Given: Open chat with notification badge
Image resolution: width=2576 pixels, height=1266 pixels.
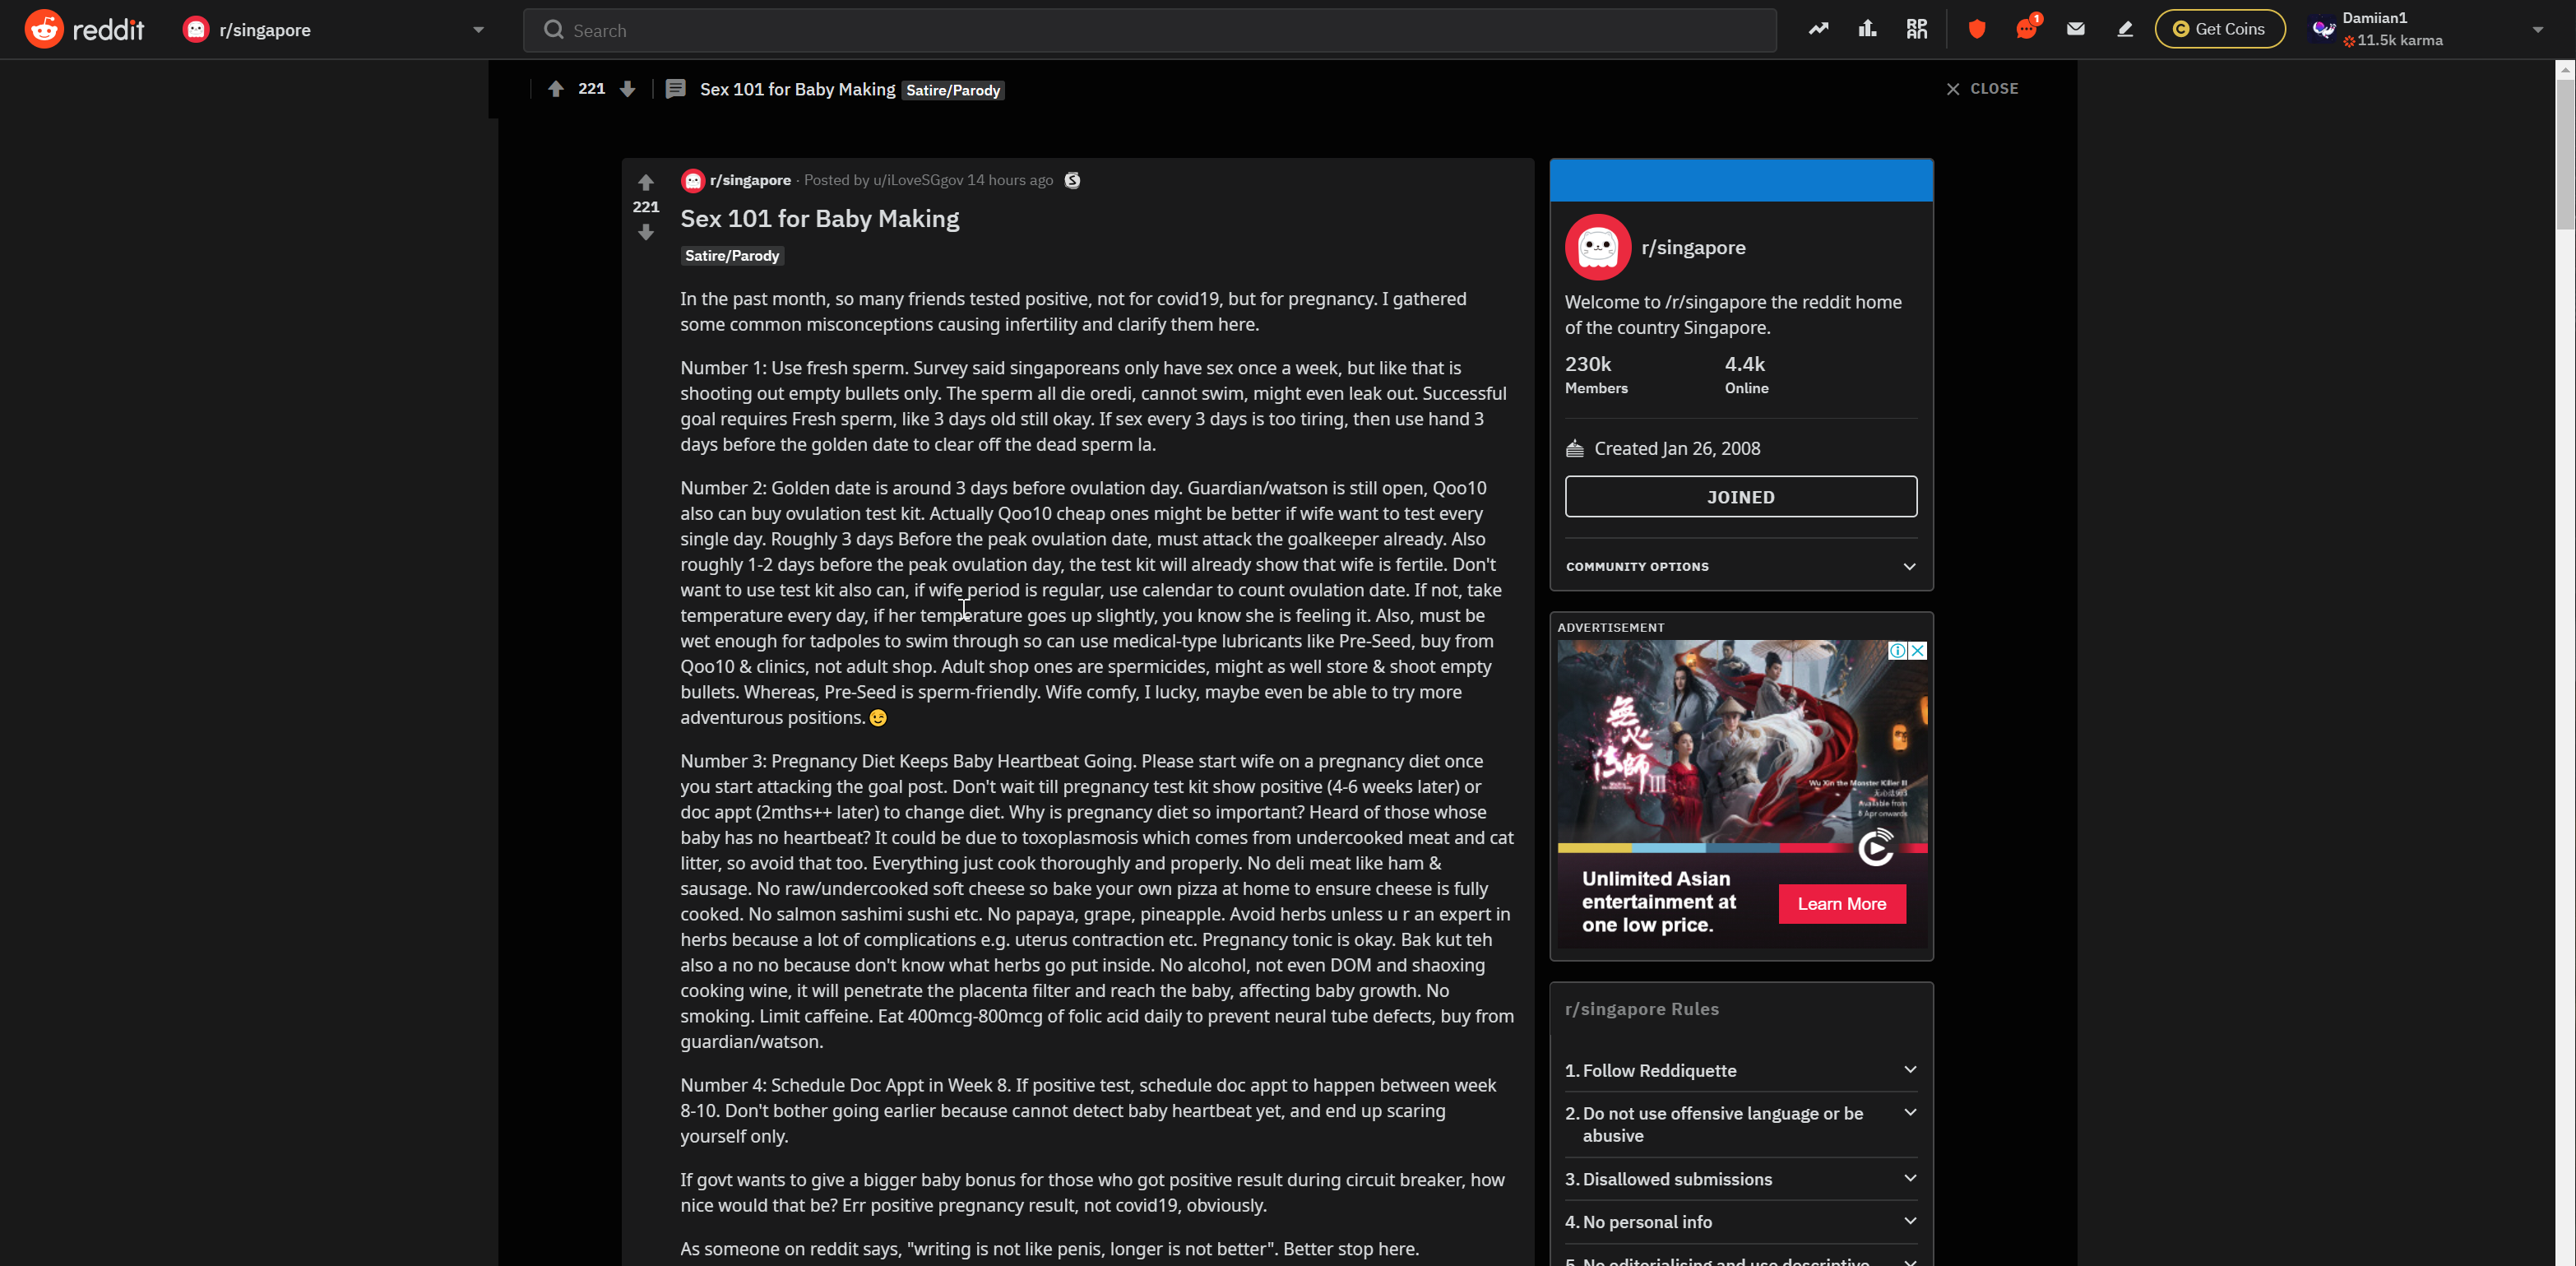Looking at the screenshot, I should pos(2026,29).
